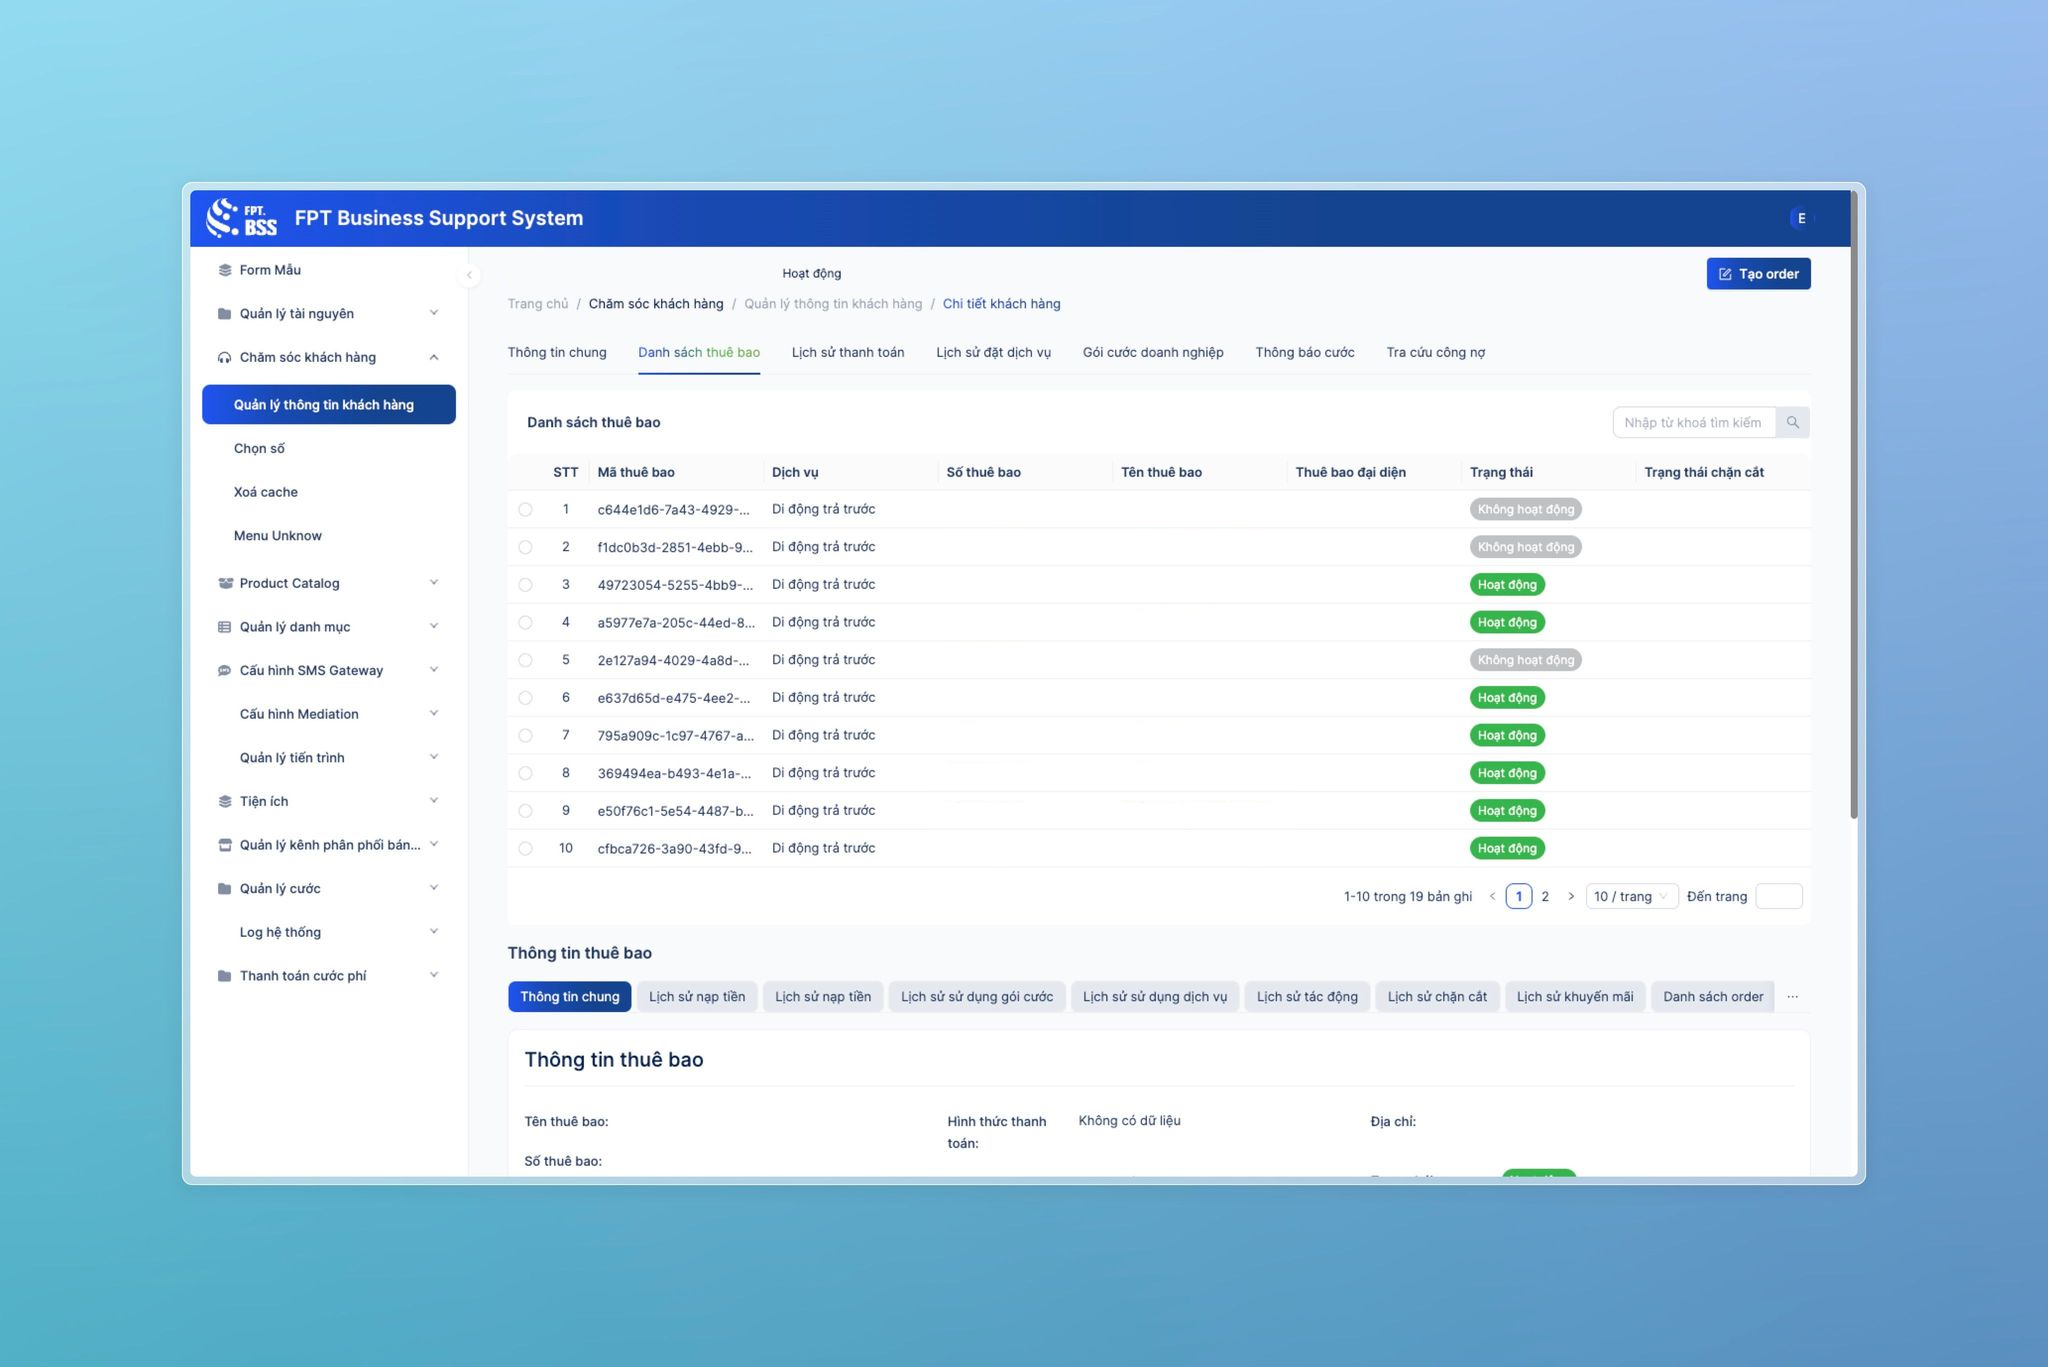
Task: Click Không hoạt động badge in row 5
Action: 1525,661
